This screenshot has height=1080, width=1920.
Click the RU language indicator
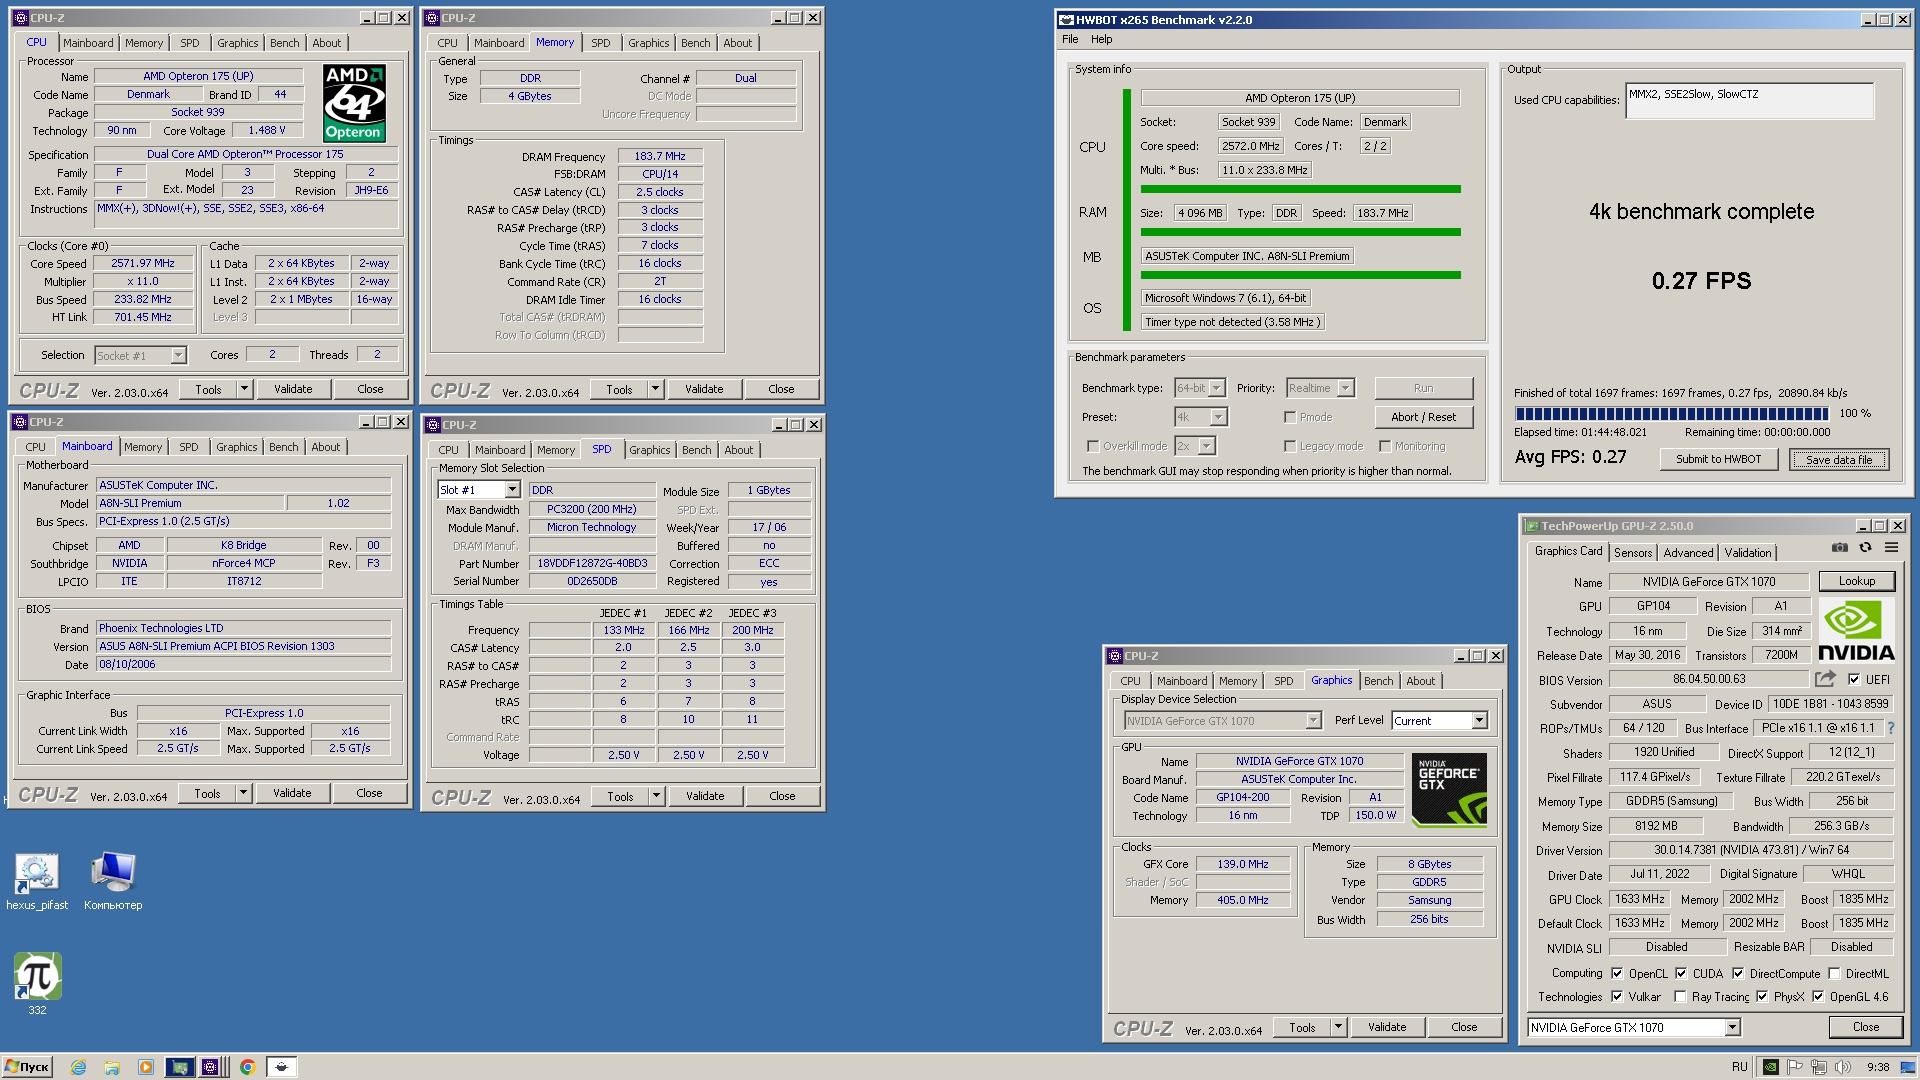click(x=1739, y=1067)
